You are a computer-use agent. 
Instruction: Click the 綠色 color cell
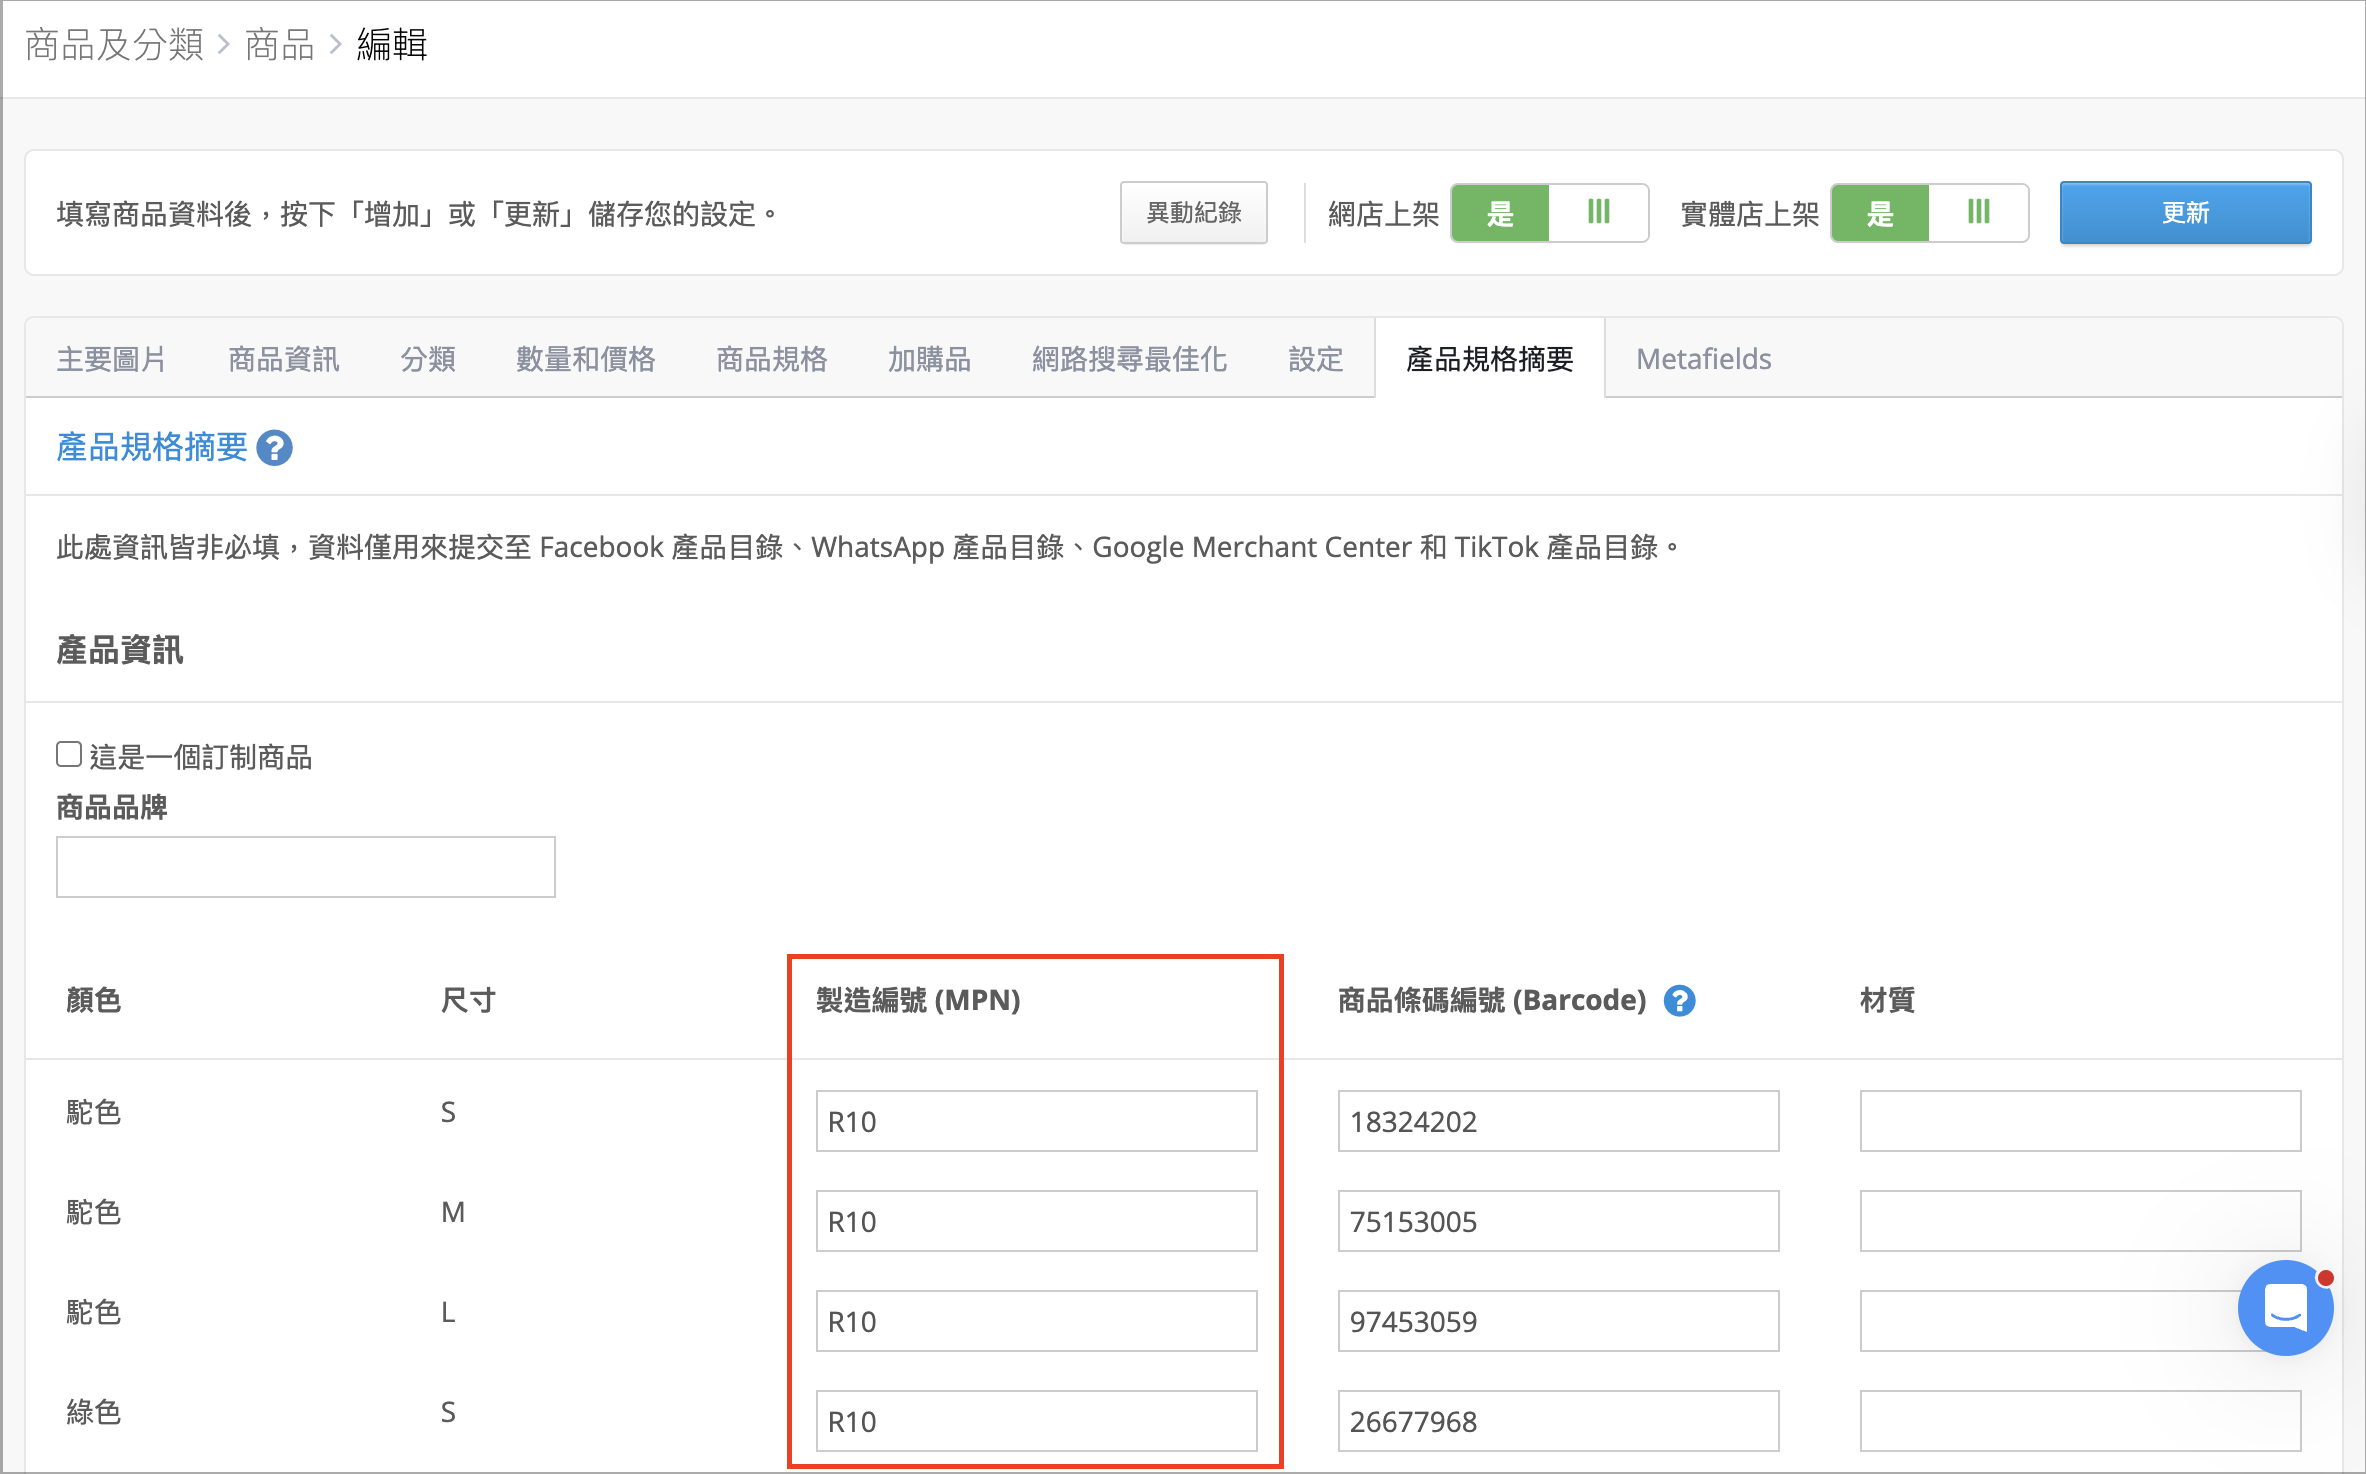(x=94, y=1412)
